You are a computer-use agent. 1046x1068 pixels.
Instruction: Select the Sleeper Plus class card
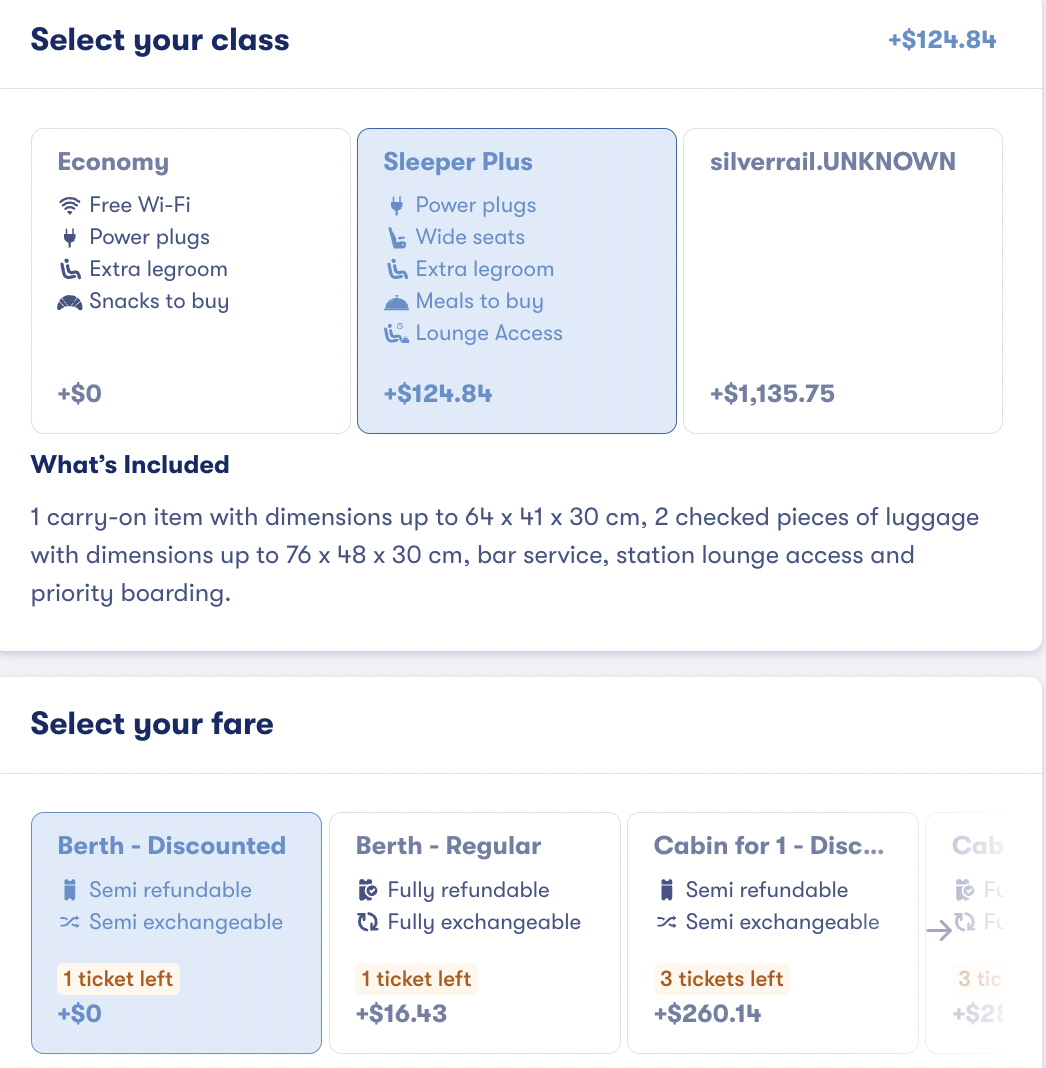pyautogui.click(x=516, y=281)
